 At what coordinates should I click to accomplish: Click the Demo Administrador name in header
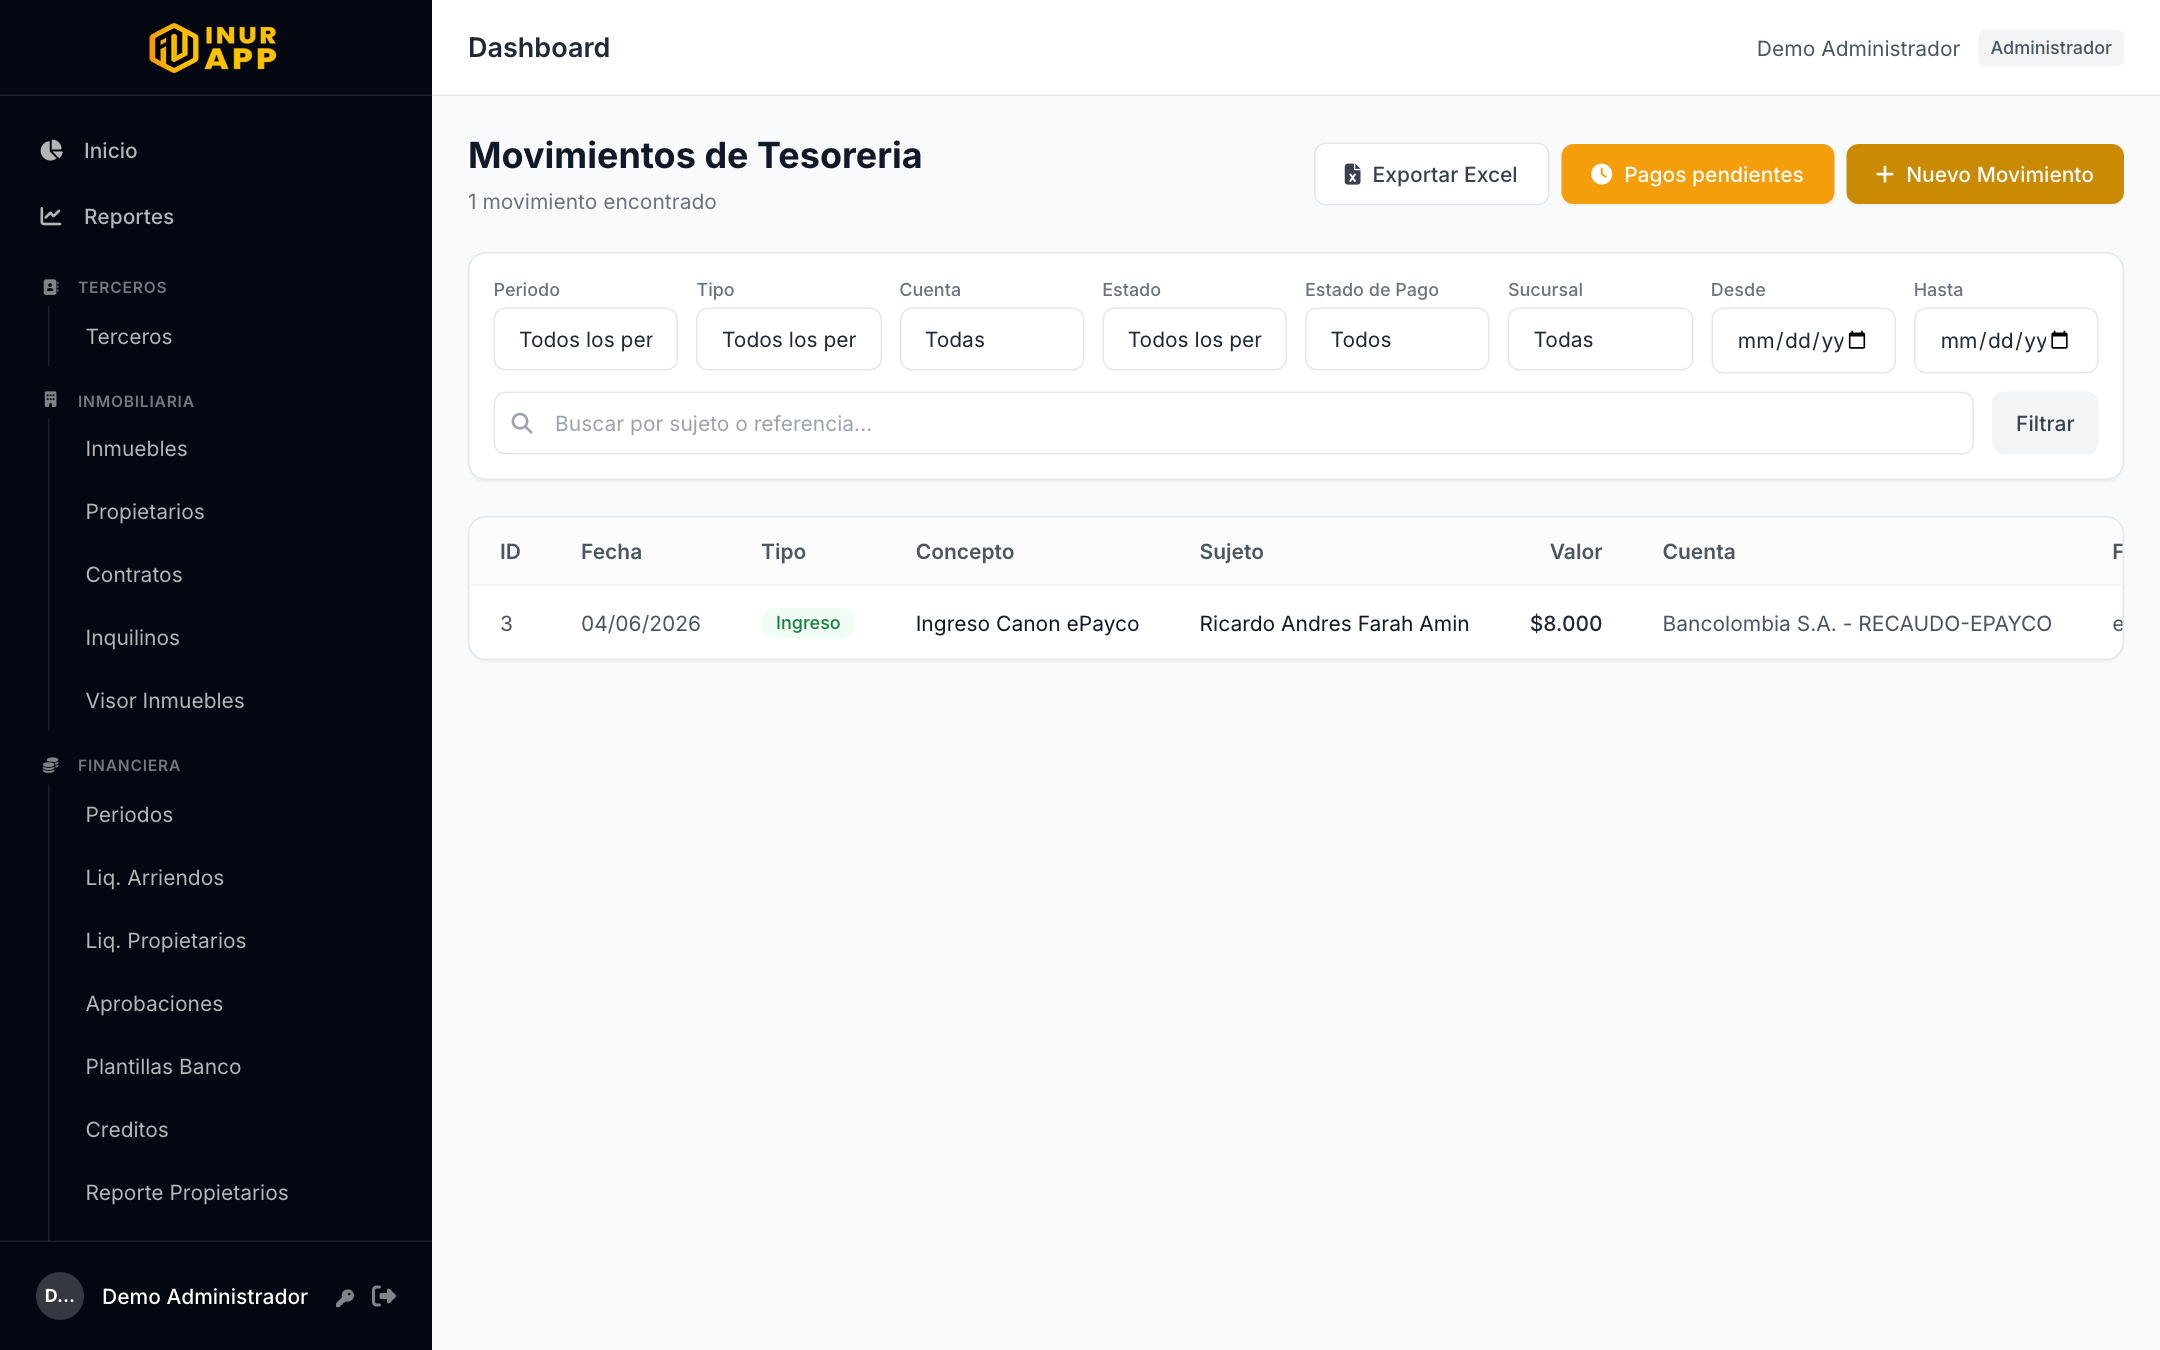pyautogui.click(x=1857, y=48)
